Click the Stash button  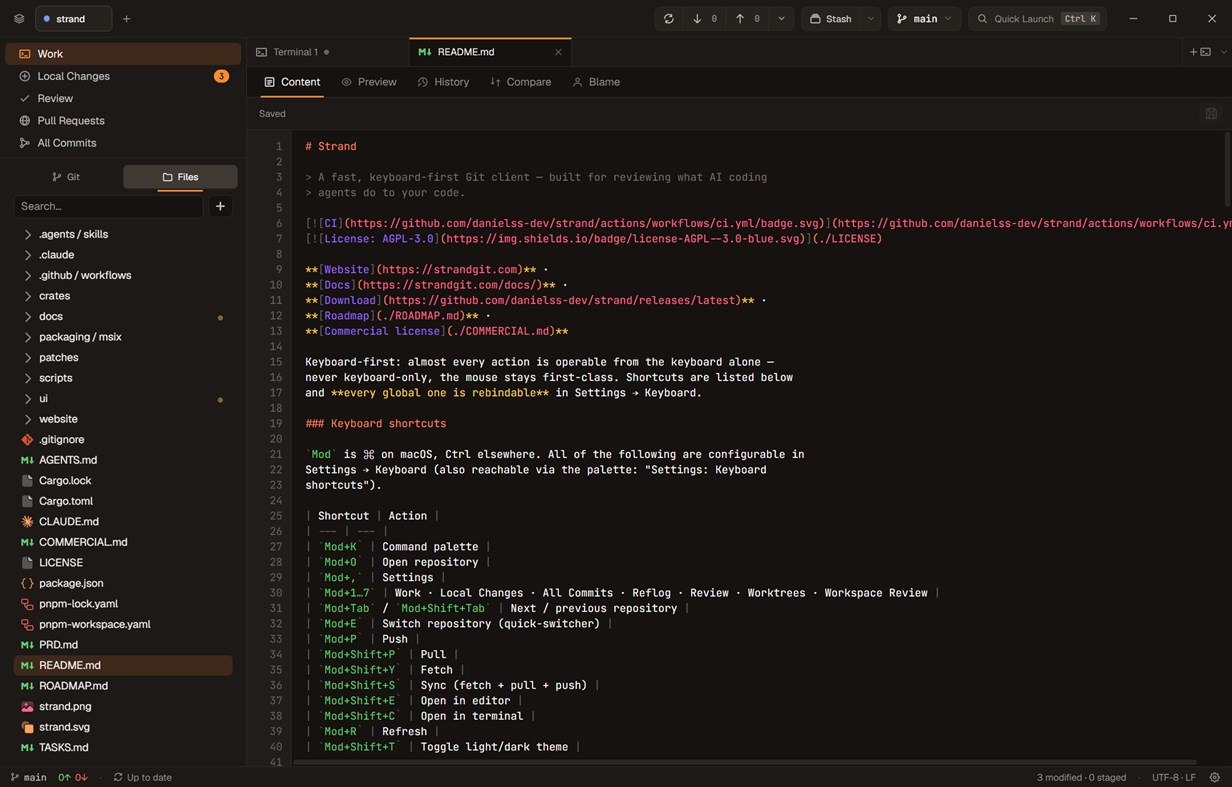tap(831, 19)
